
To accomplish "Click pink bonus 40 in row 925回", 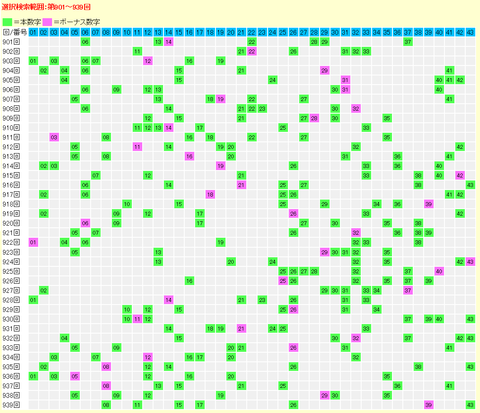I will [439, 271].
